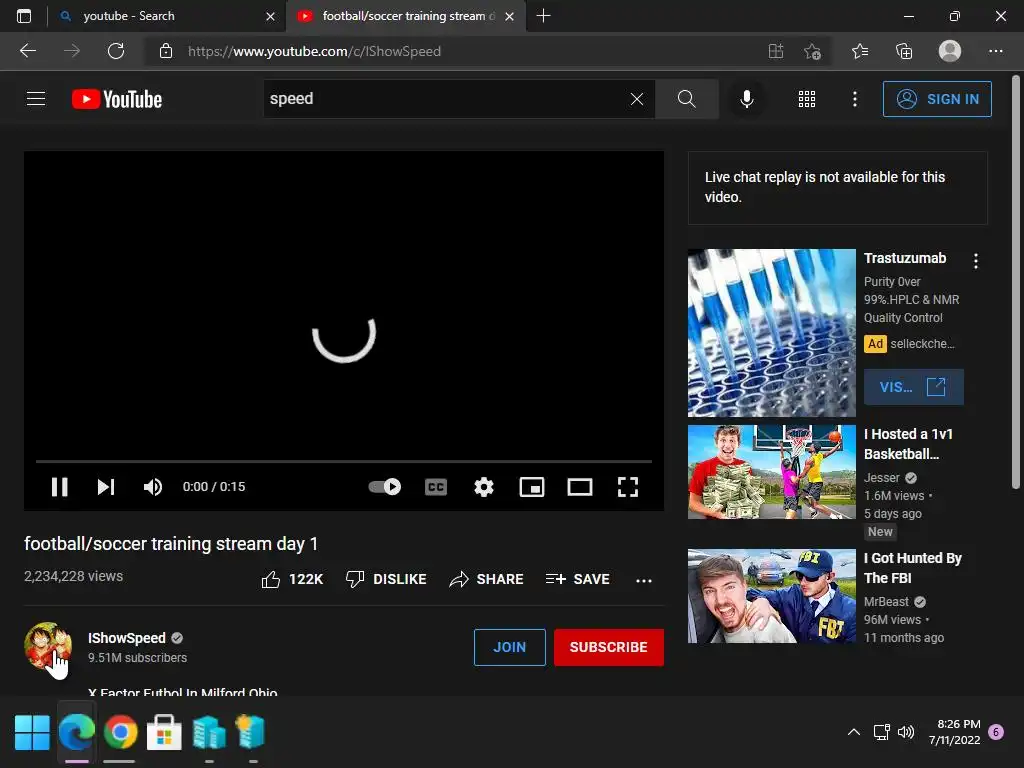1024x768 pixels.
Task: Enable miniplayer mode
Action: tap(532, 487)
